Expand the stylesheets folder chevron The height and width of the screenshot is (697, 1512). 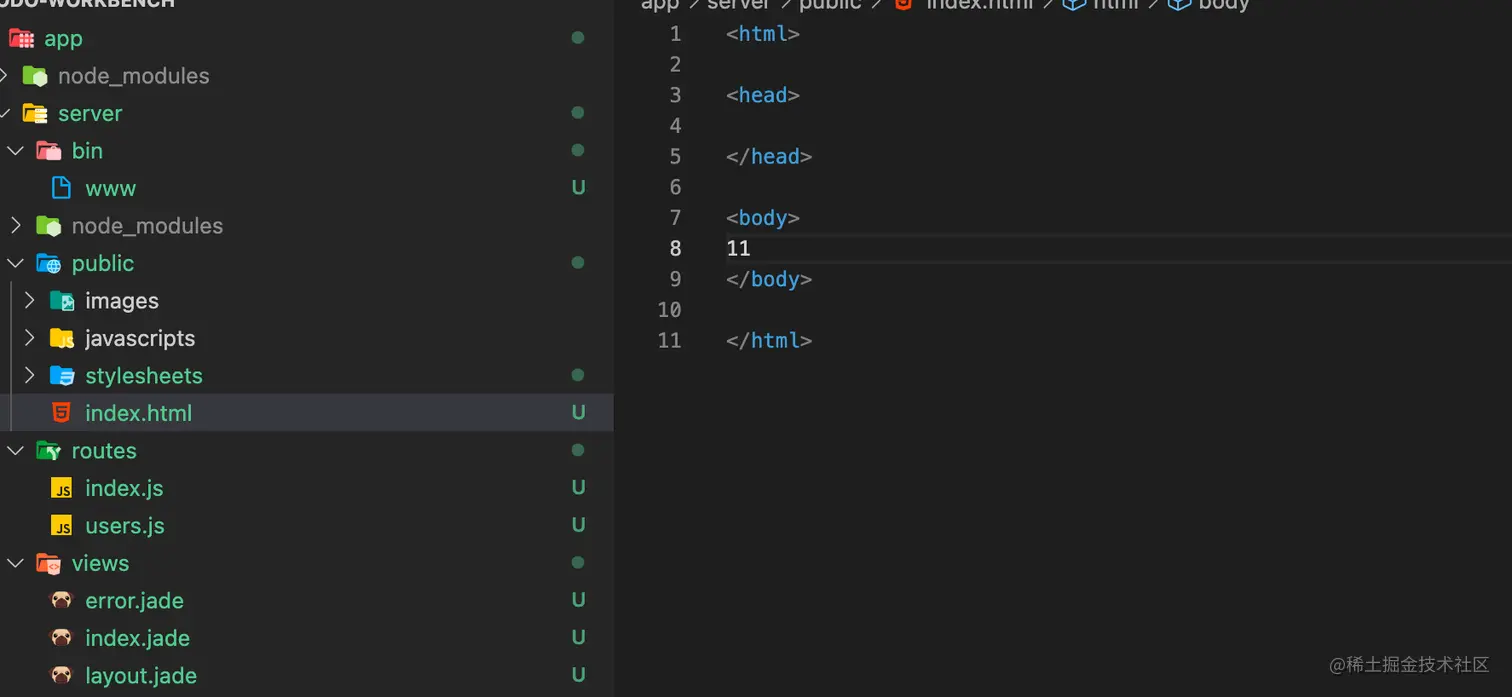(x=30, y=376)
